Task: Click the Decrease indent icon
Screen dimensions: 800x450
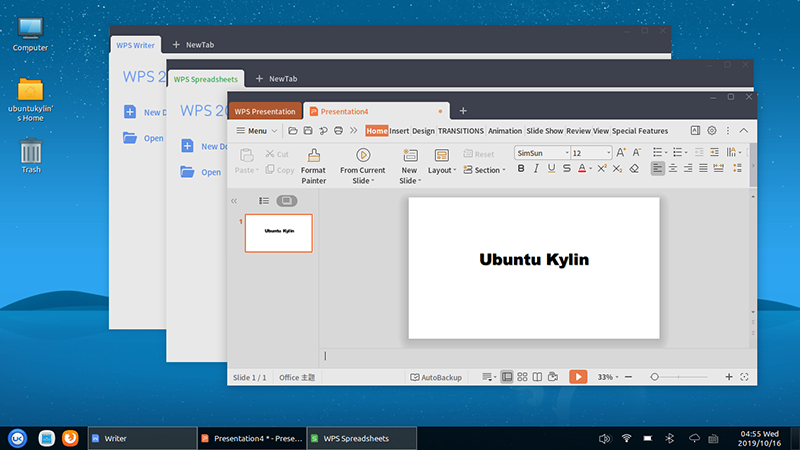Action: pyautogui.click(x=699, y=153)
